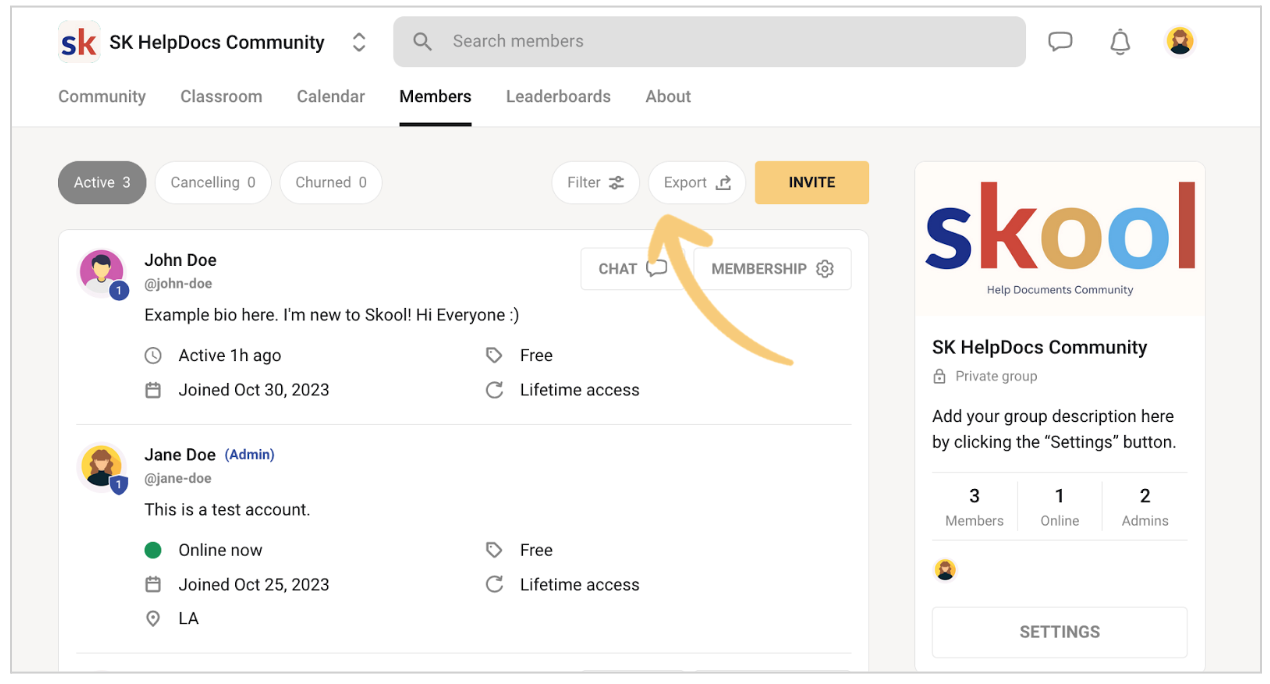This screenshot has height=684, width=1270.
Task: Show Churned 0 members filter
Action: pyautogui.click(x=331, y=182)
